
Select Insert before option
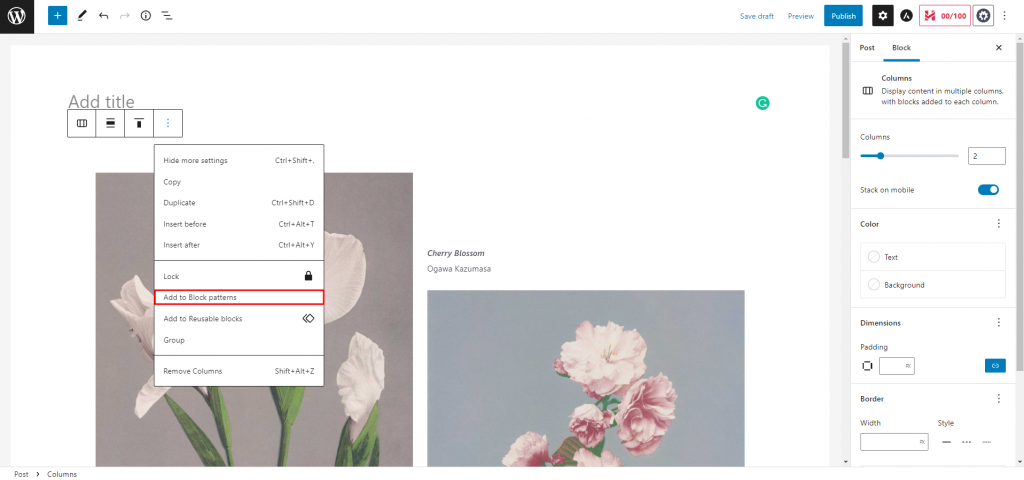pyautogui.click(x=239, y=224)
